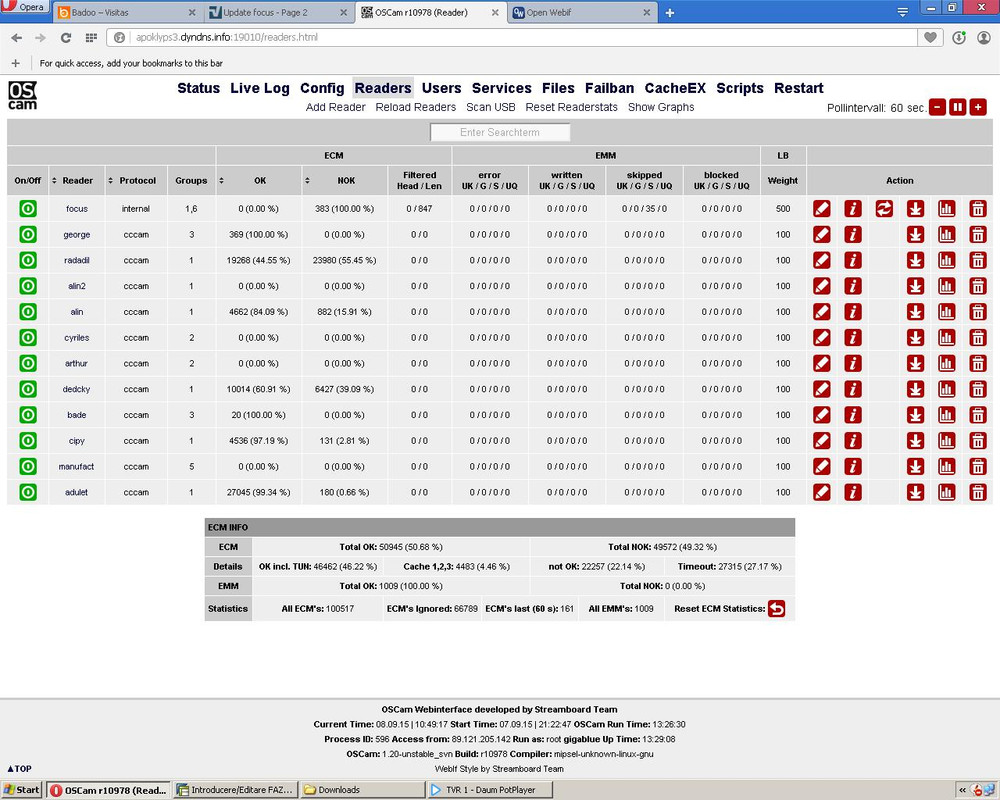Screen dimensions: 1000x800
Task: Show statistics chart icon for bade
Action: (x=946, y=415)
